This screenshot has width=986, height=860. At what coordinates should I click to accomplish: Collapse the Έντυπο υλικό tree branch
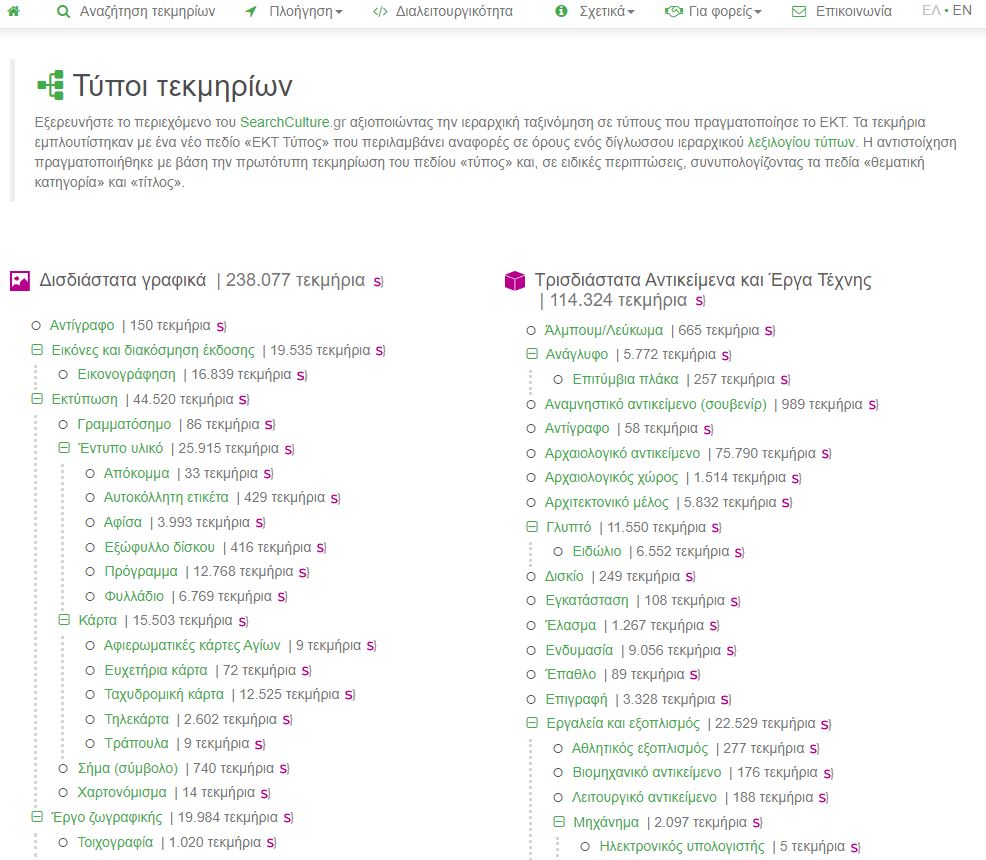tap(63, 448)
